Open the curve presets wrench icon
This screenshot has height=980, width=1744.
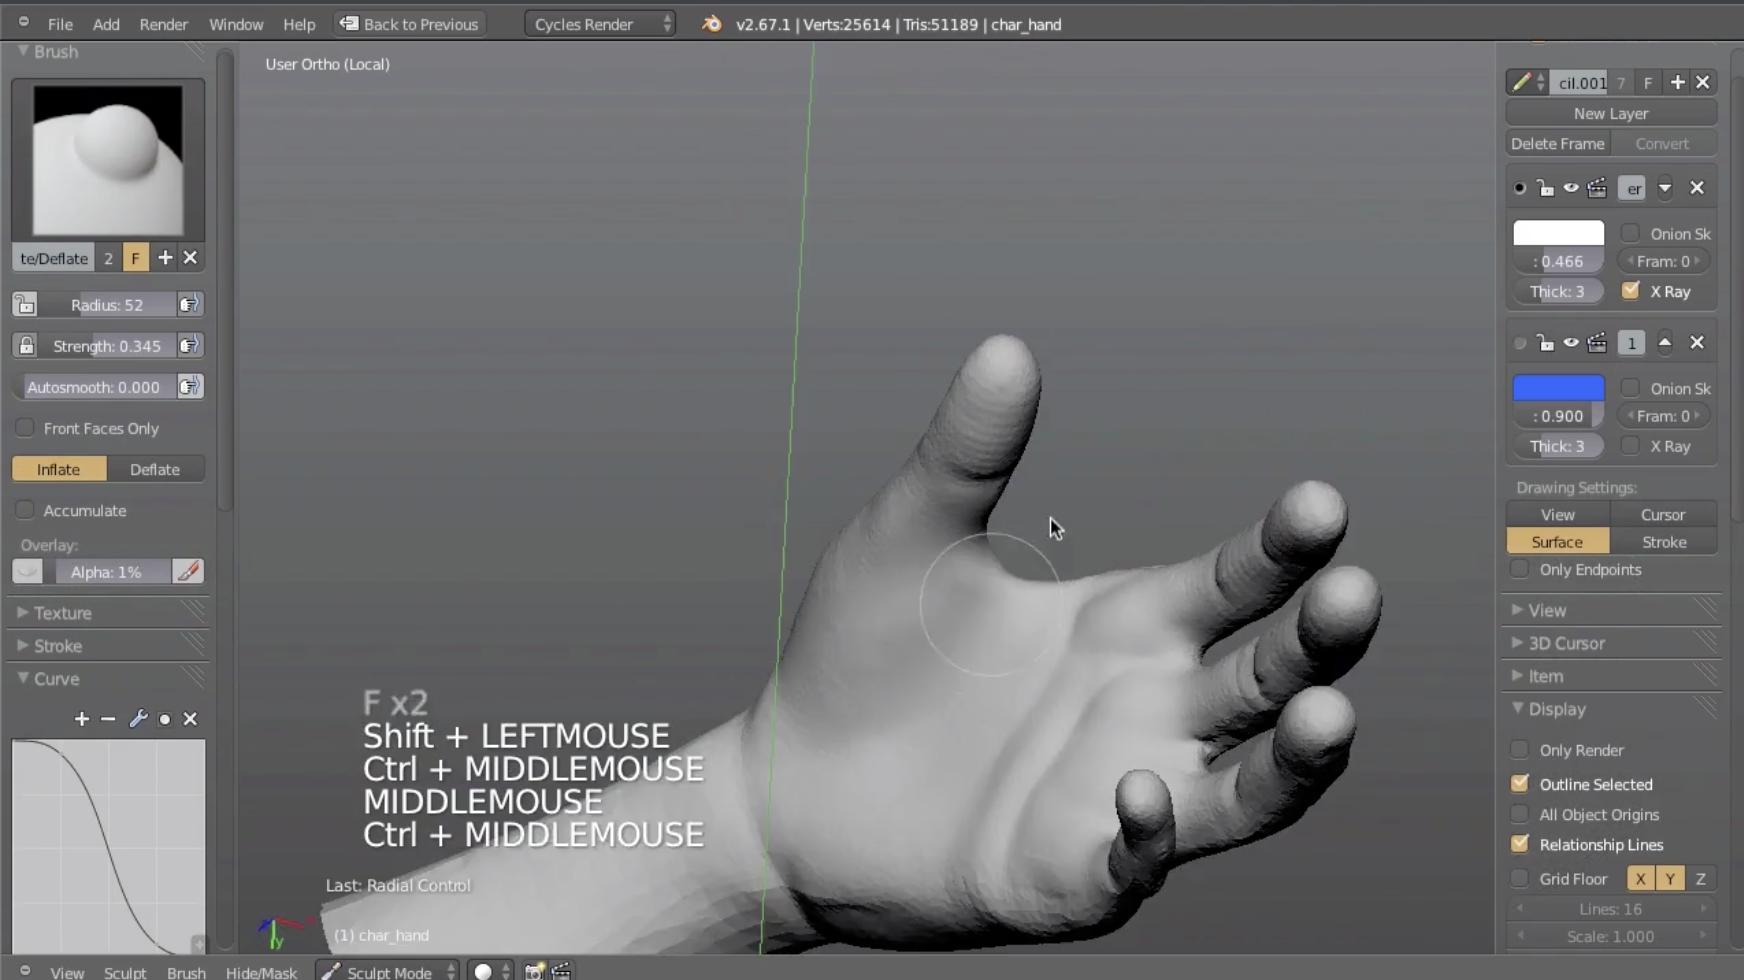pos(138,718)
